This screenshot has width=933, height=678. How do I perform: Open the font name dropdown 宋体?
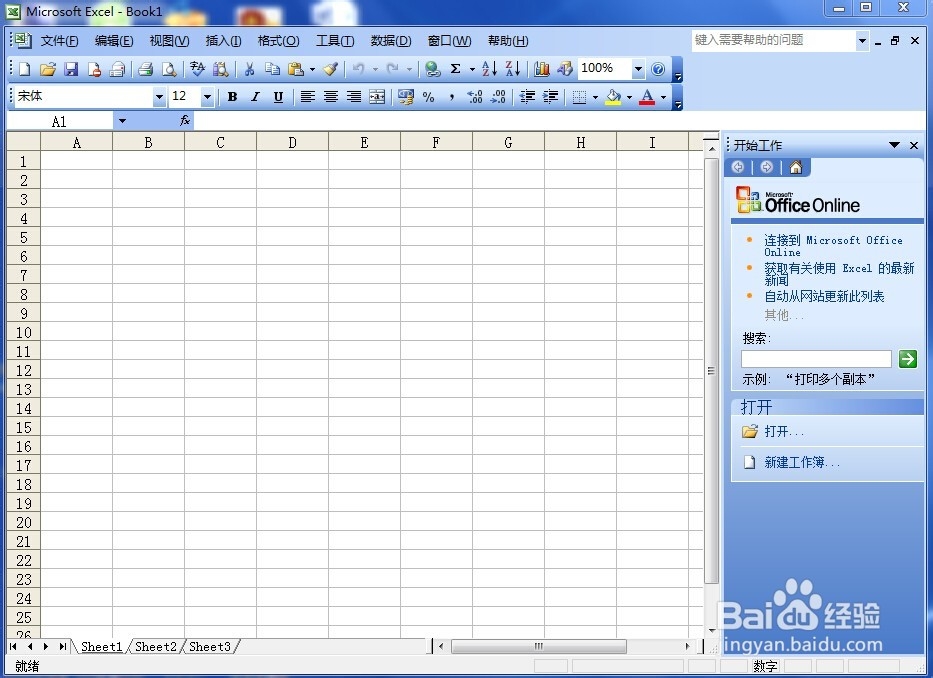click(x=159, y=96)
